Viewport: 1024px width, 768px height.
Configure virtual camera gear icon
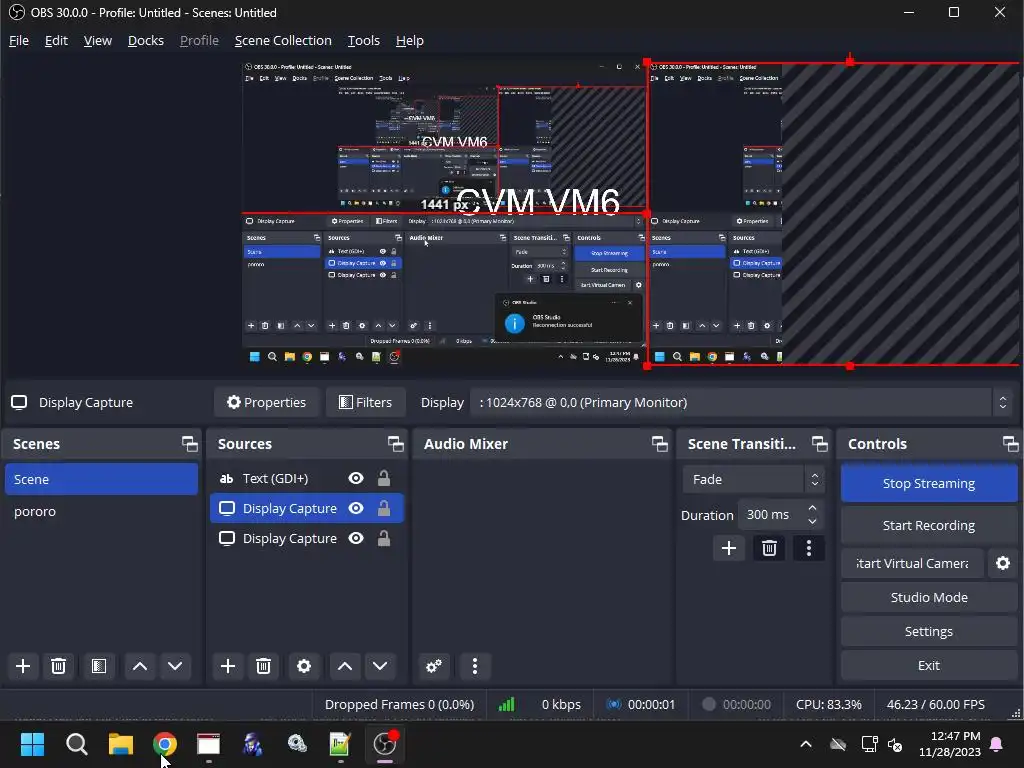1003,563
